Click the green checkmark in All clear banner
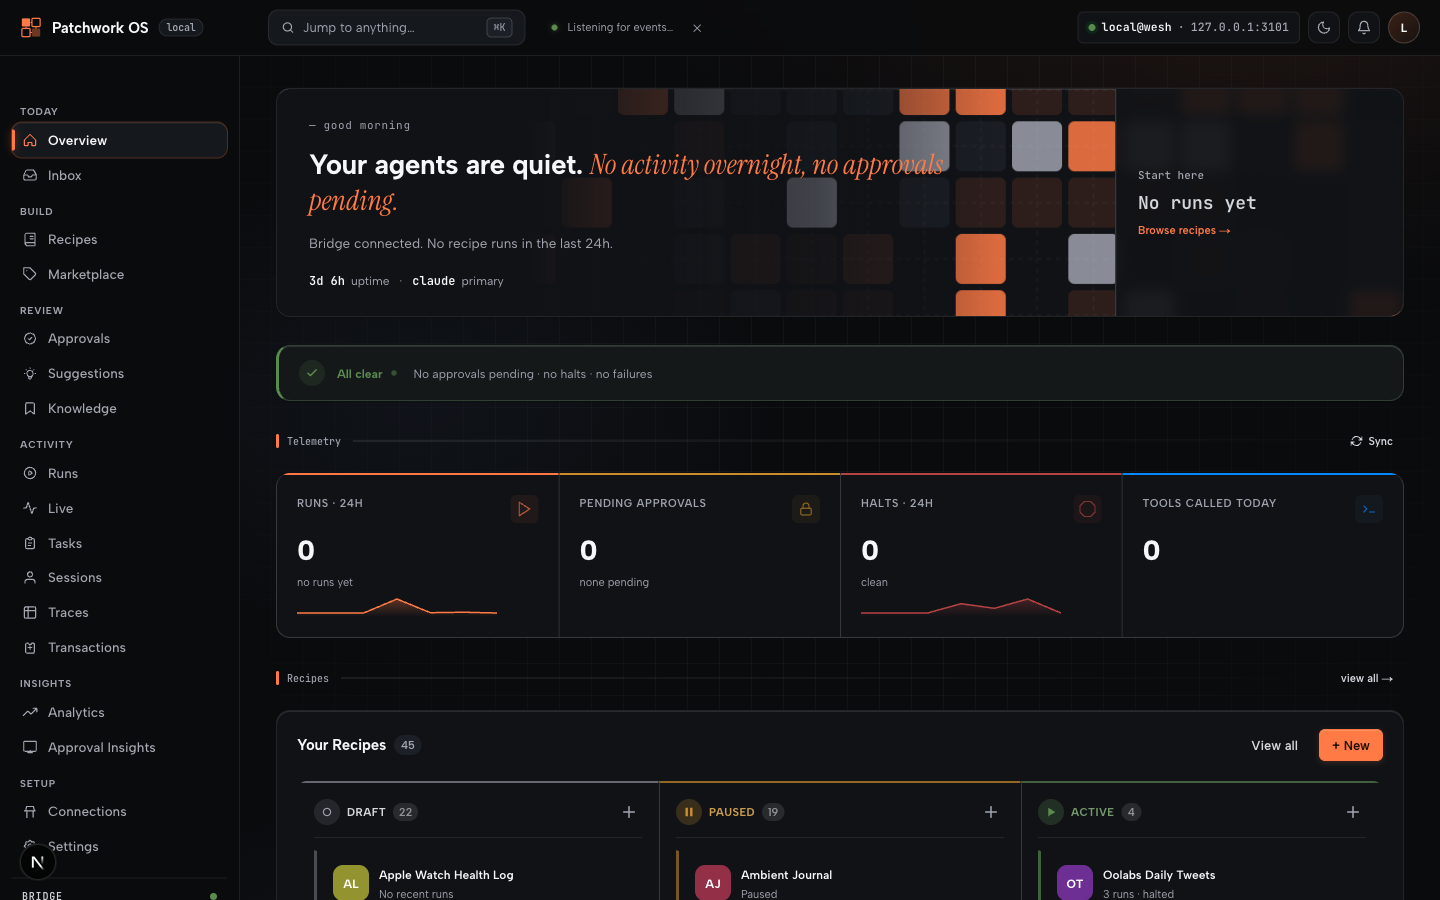Screen dimensions: 1440x900 [x=312, y=373]
